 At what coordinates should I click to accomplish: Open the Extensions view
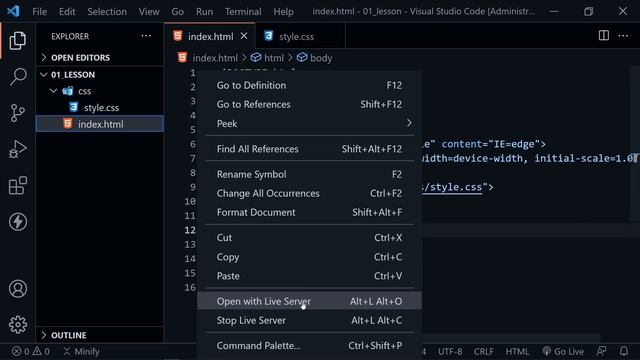coord(18,185)
